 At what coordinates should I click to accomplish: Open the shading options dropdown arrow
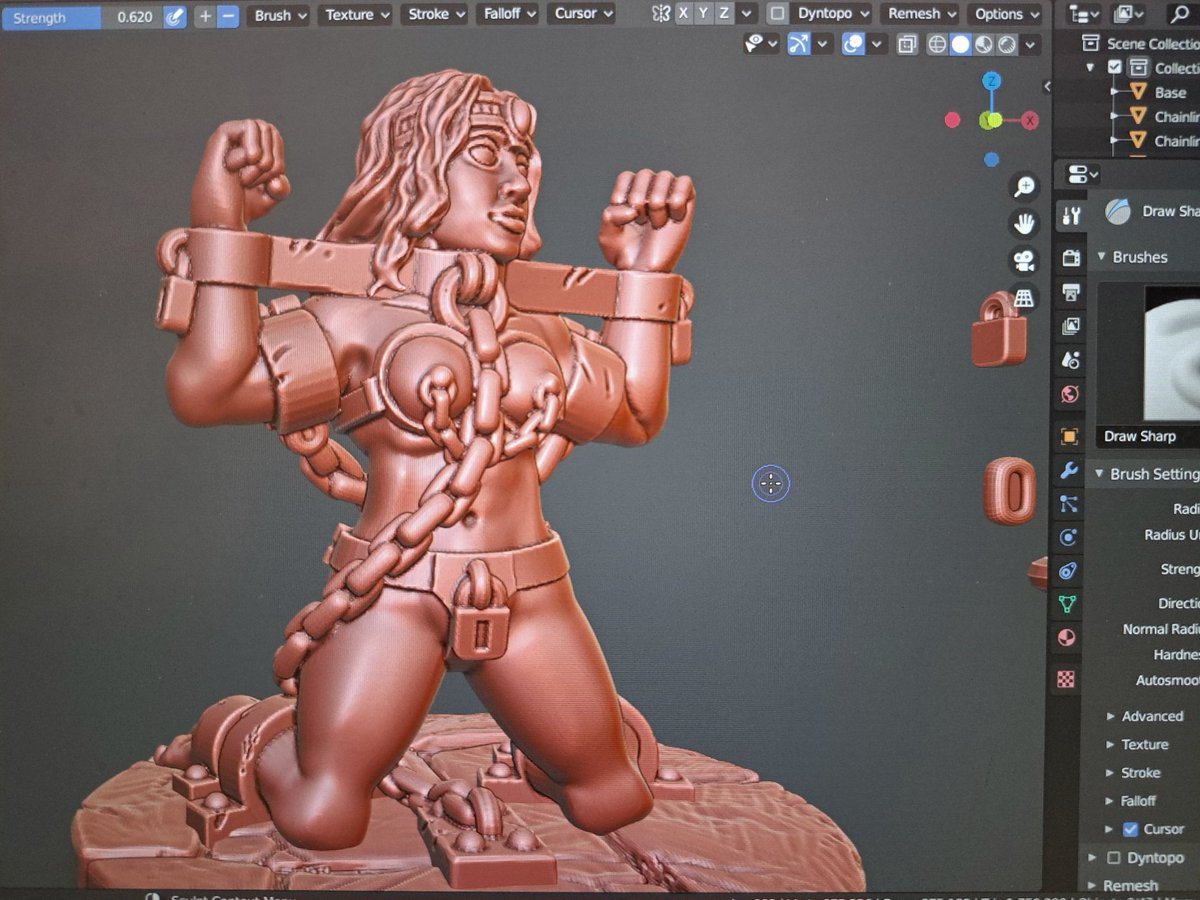pyautogui.click(x=1031, y=44)
